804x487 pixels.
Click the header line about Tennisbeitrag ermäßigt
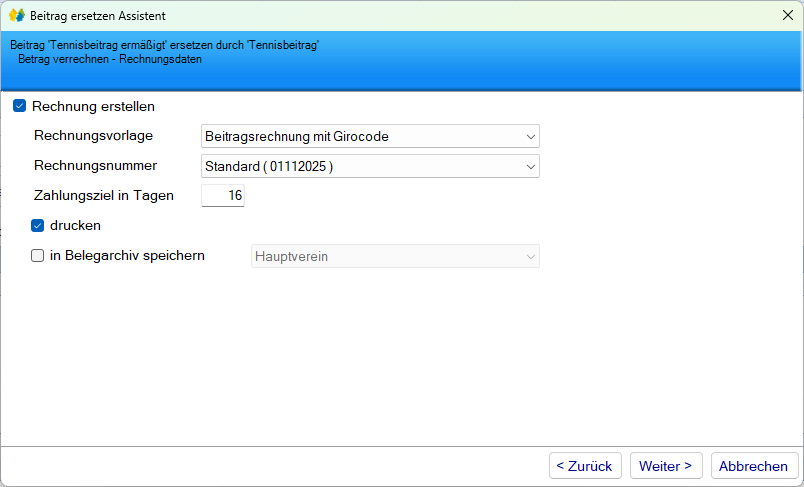pos(164,45)
